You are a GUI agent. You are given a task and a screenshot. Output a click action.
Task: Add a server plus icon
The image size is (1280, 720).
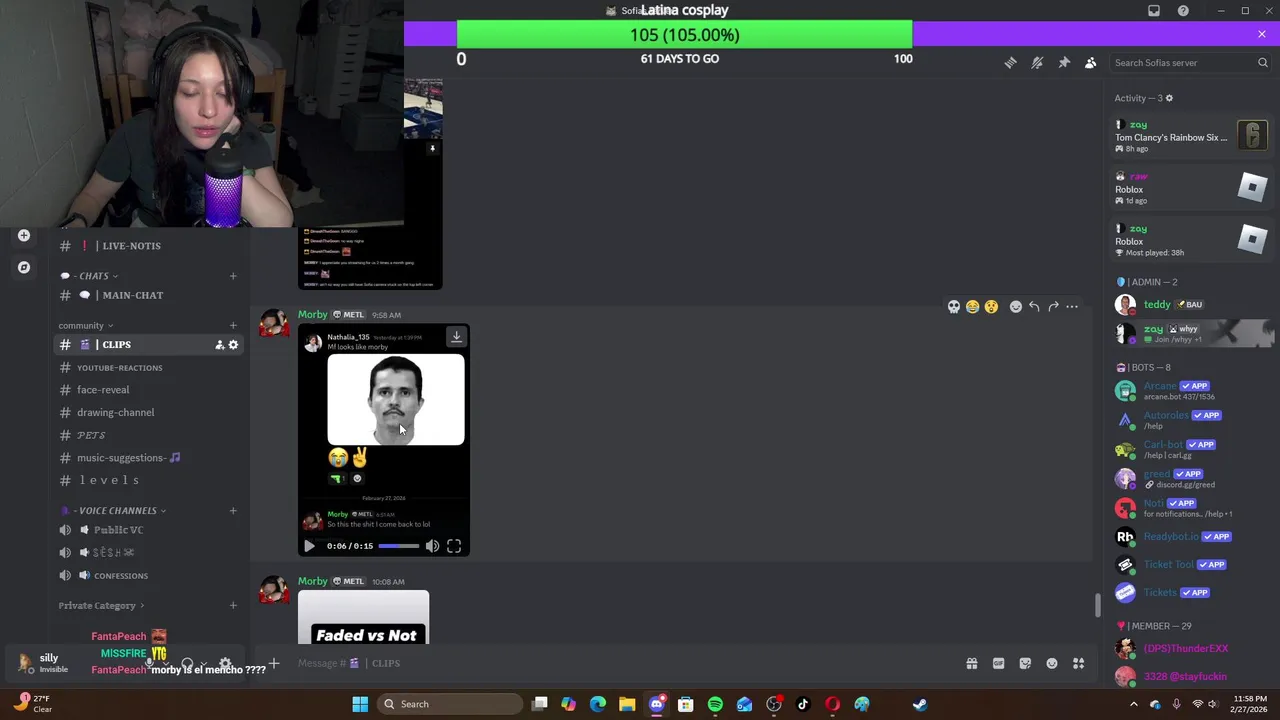click(x=24, y=236)
